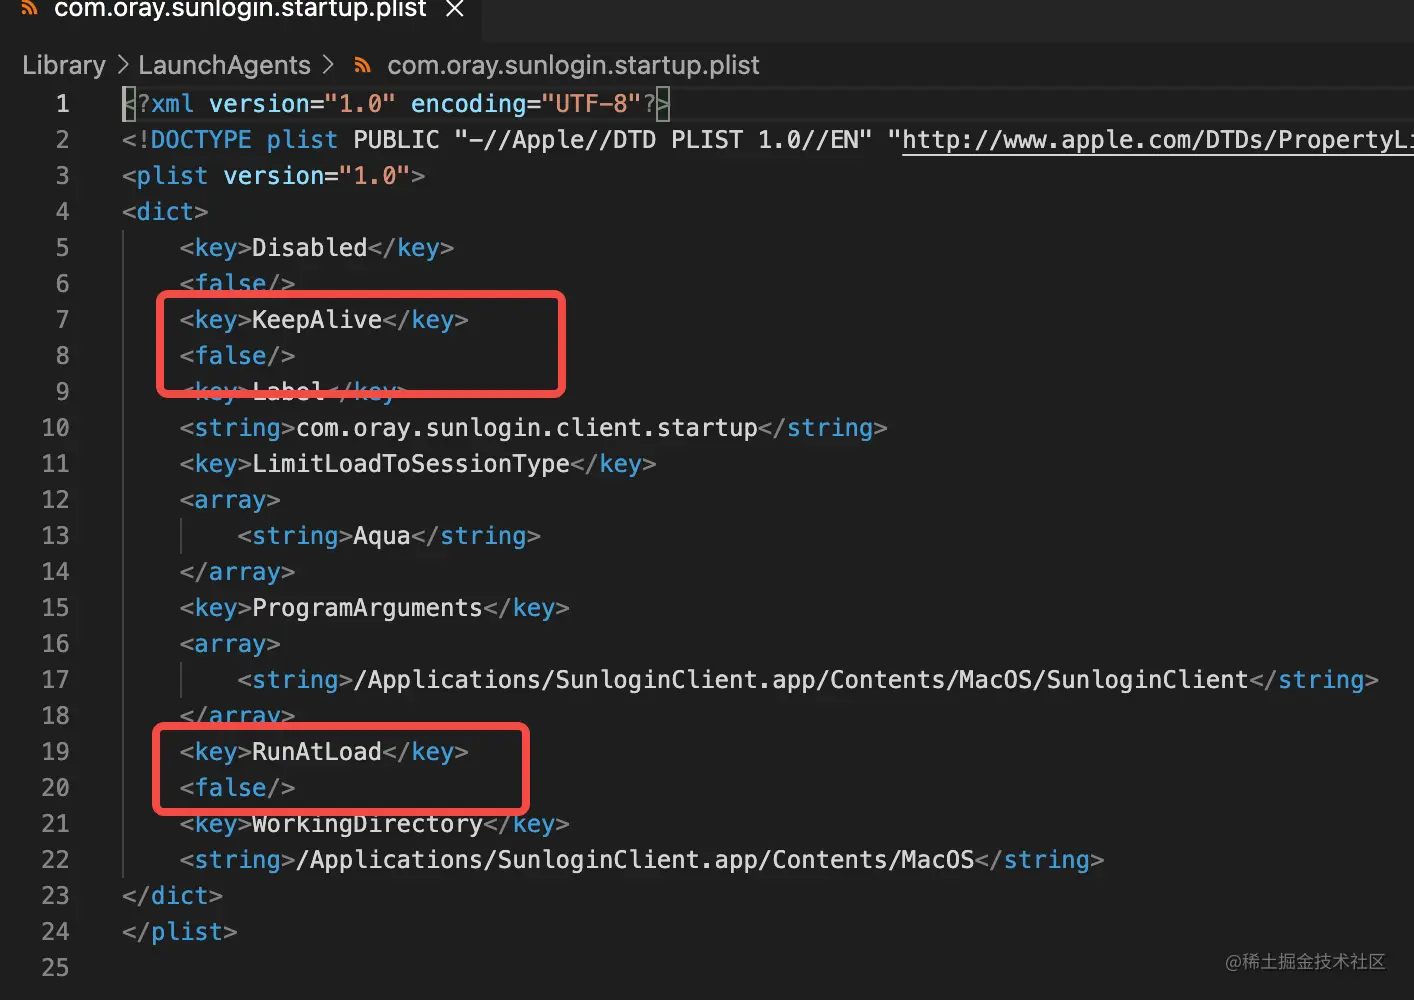Click the plist version="1.0" tag

click(273, 176)
